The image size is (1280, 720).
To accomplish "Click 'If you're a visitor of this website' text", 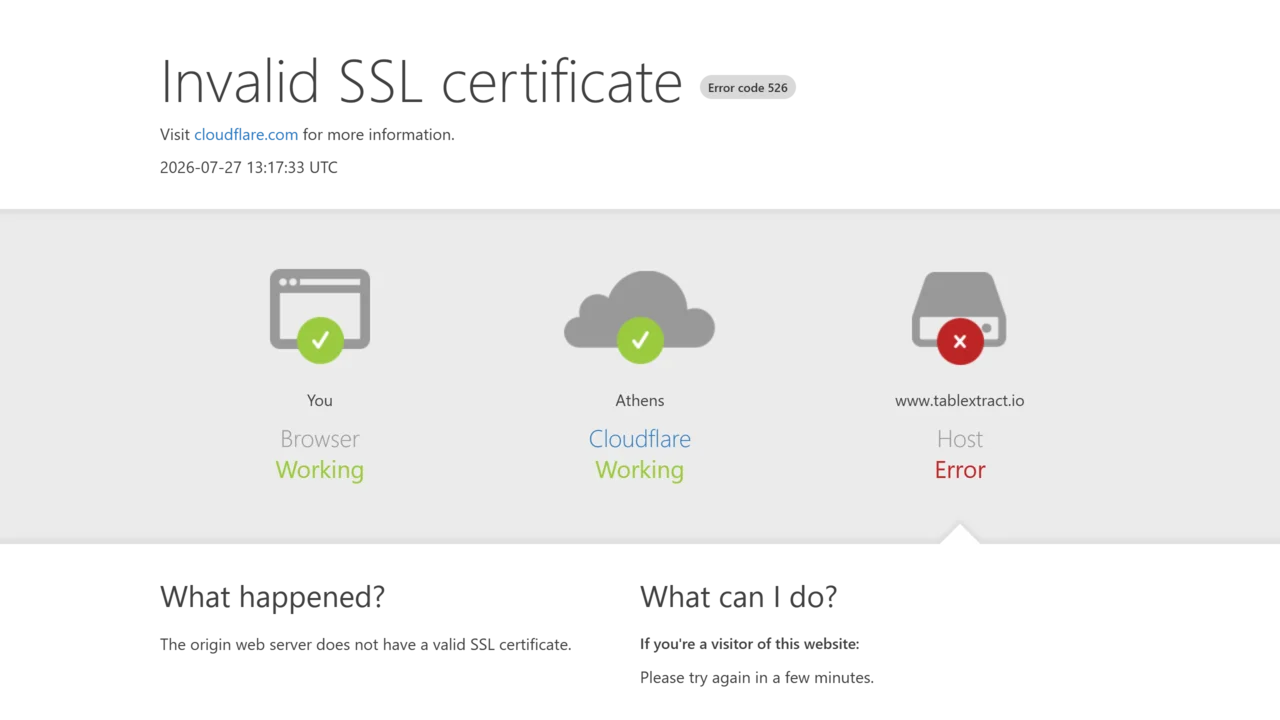I will click(x=750, y=644).
